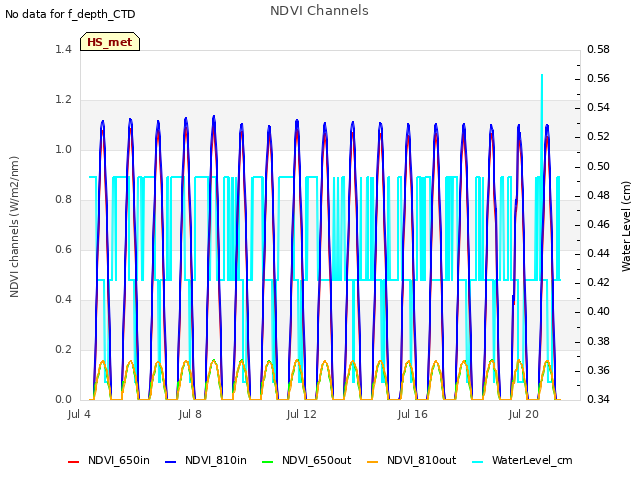Click the 'NDVI channels (W/m2/nm)' axis label
This screenshot has width=640, height=480.
[x=14, y=227]
